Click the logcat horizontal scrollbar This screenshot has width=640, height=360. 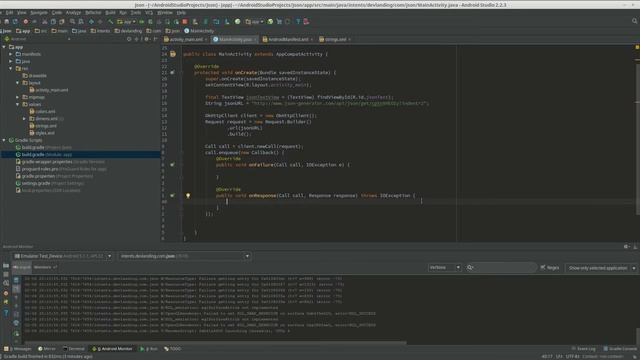click(216, 343)
